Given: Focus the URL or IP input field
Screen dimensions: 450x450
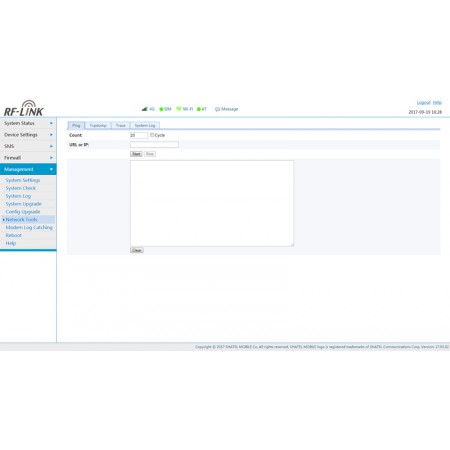Looking at the screenshot, I should (154, 144).
